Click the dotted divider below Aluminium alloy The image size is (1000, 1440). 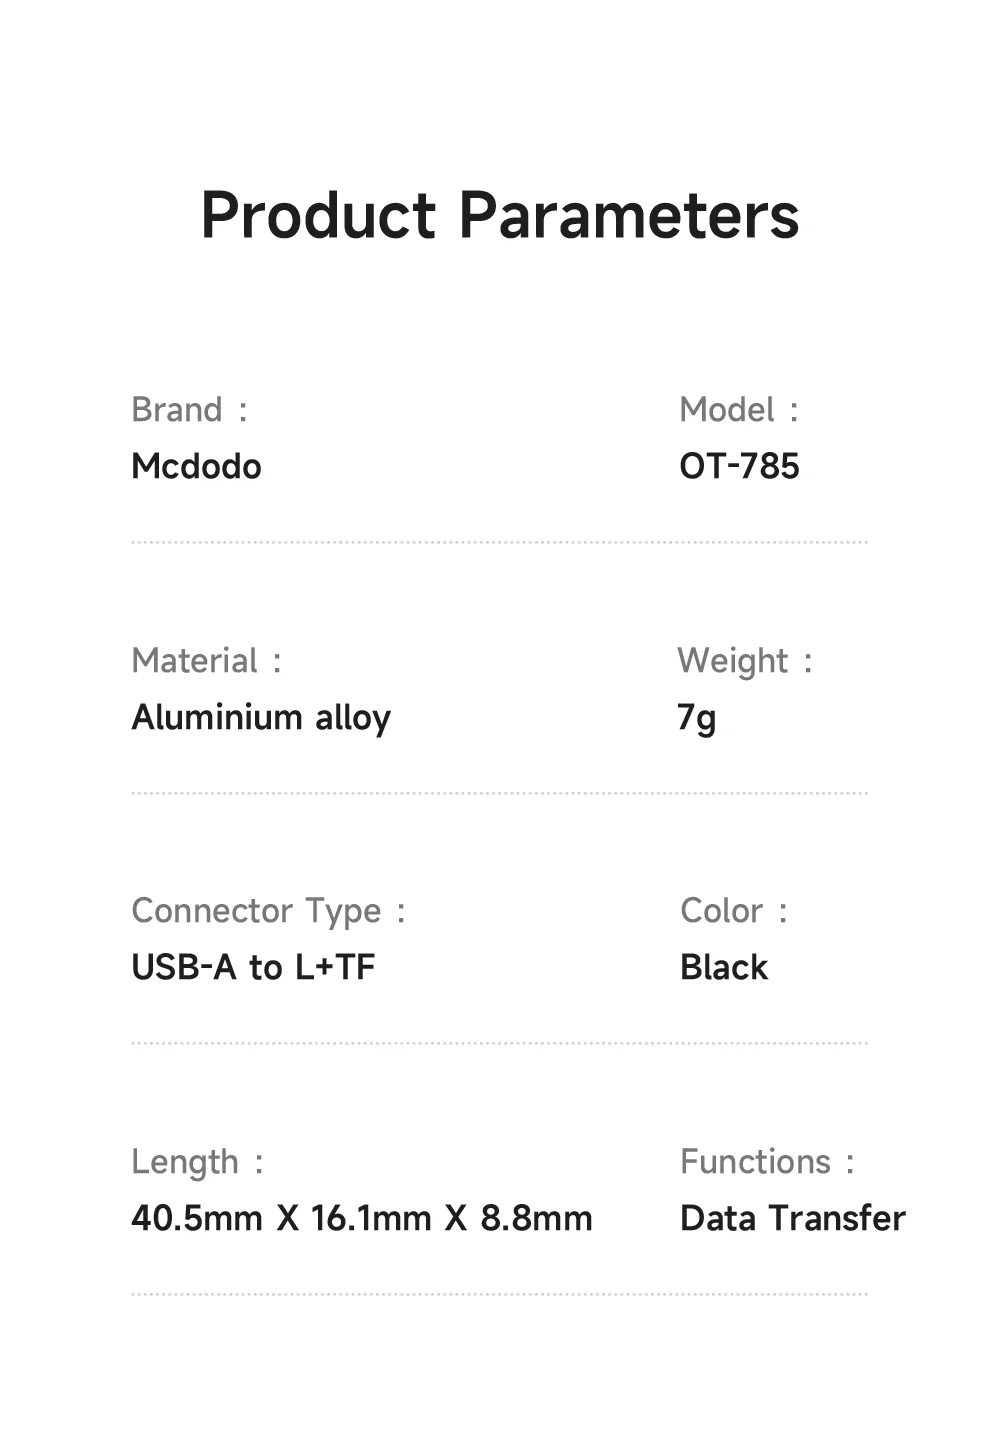499,793
